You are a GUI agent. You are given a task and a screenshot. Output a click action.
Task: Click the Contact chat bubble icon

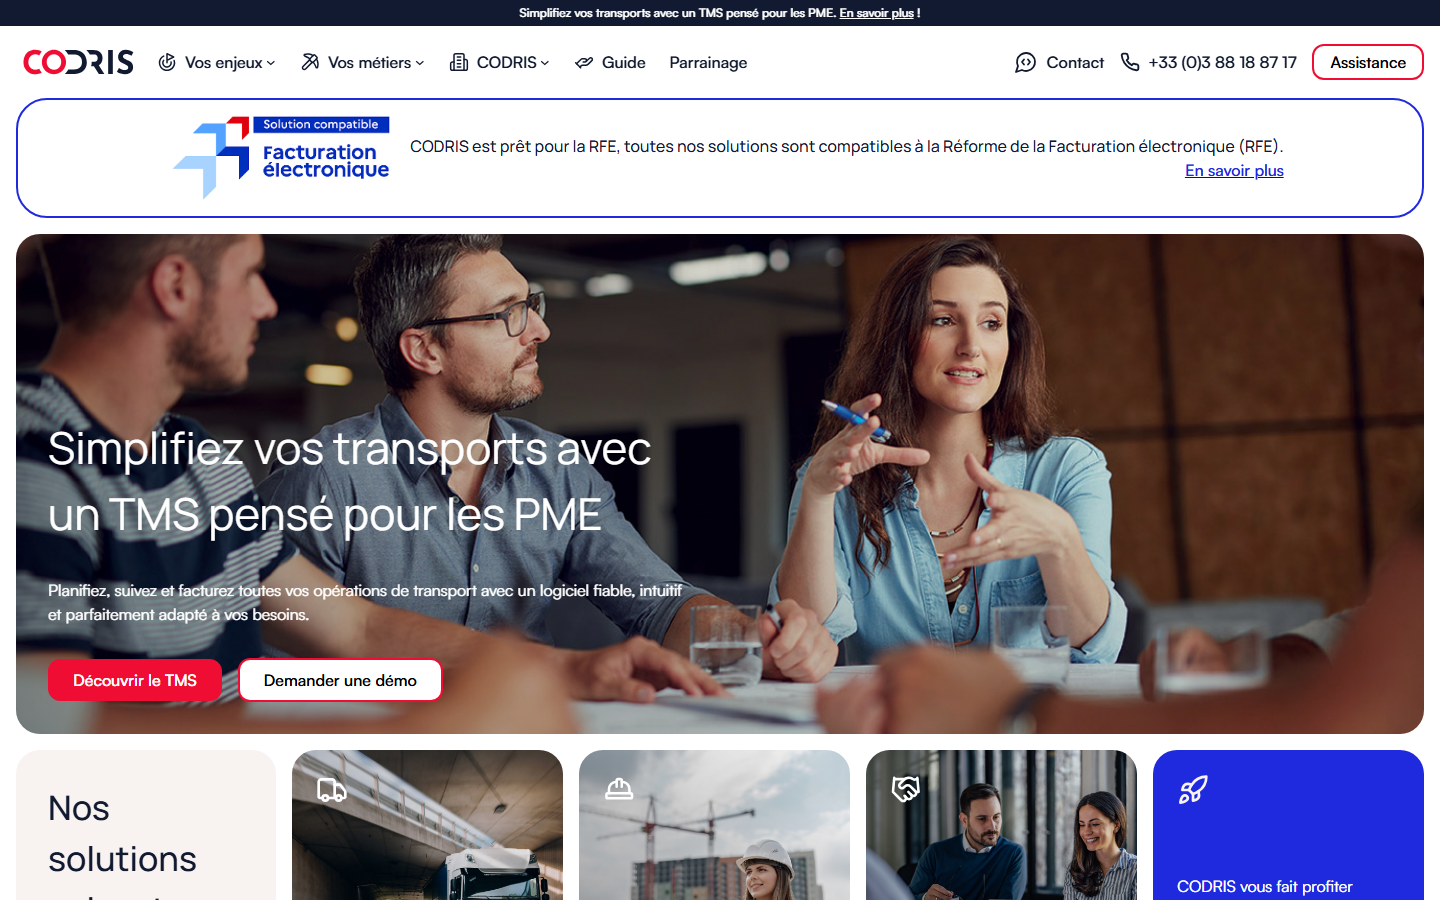(1025, 62)
